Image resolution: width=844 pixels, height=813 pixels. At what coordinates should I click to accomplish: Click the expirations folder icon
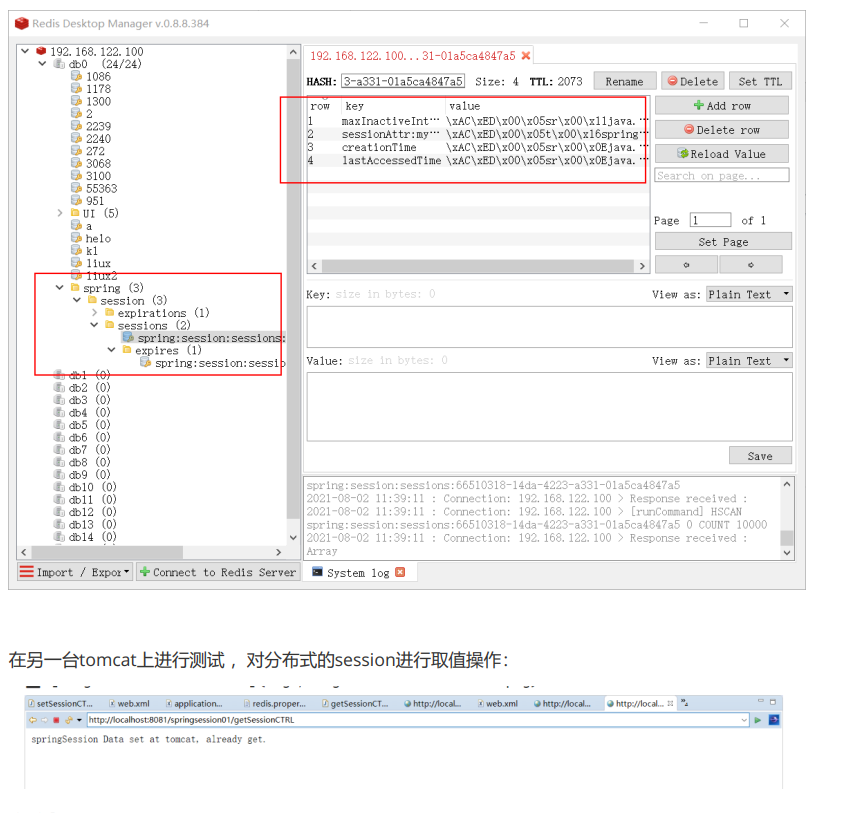coord(110,313)
